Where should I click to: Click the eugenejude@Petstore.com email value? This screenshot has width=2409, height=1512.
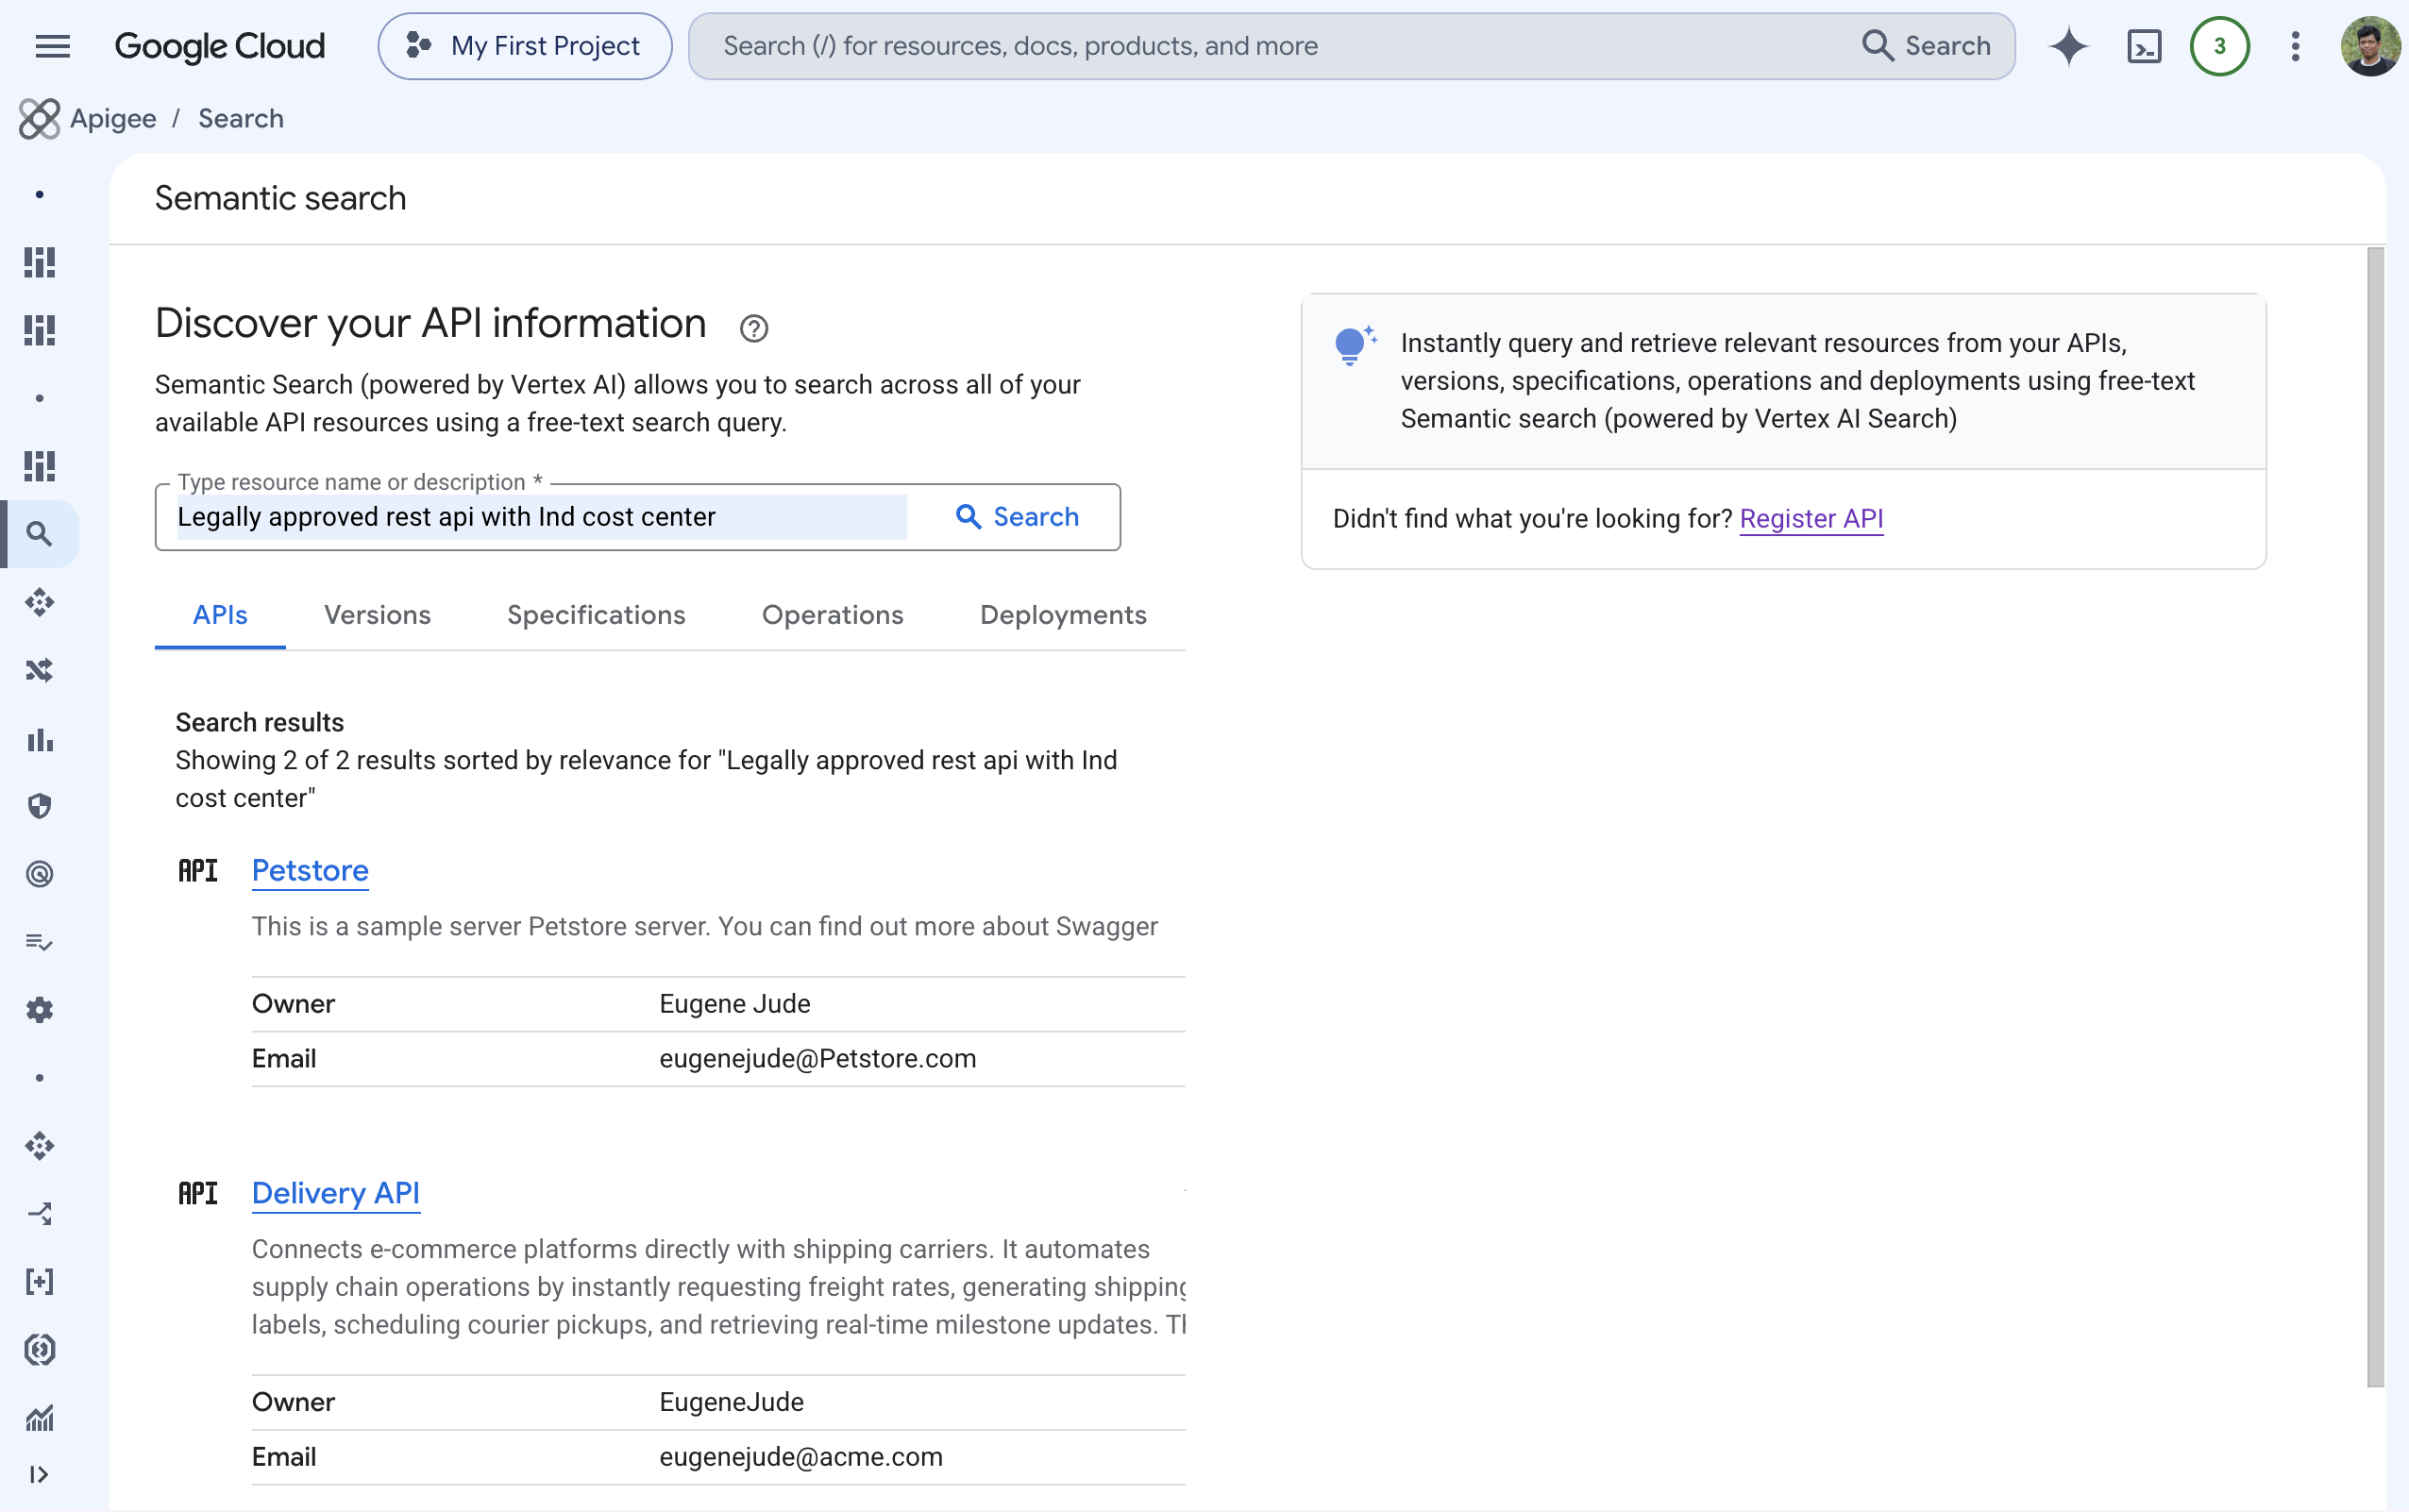[817, 1059]
